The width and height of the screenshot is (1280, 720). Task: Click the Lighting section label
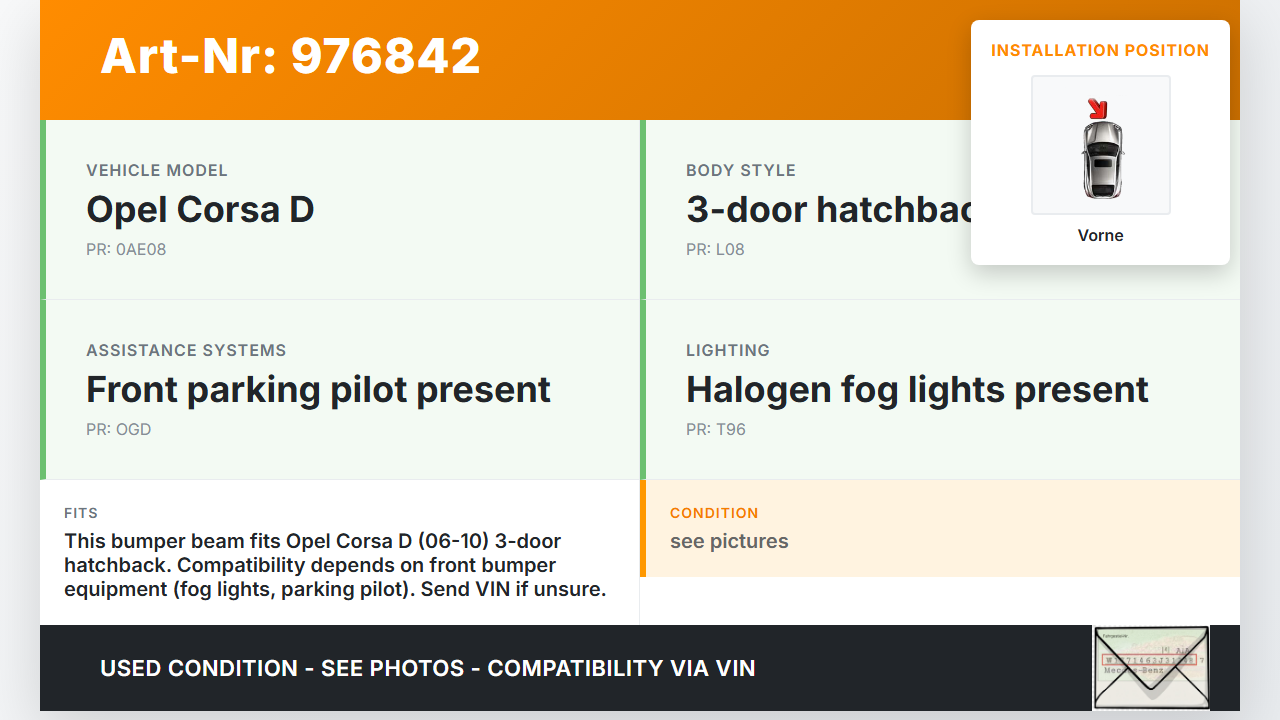[x=728, y=351]
